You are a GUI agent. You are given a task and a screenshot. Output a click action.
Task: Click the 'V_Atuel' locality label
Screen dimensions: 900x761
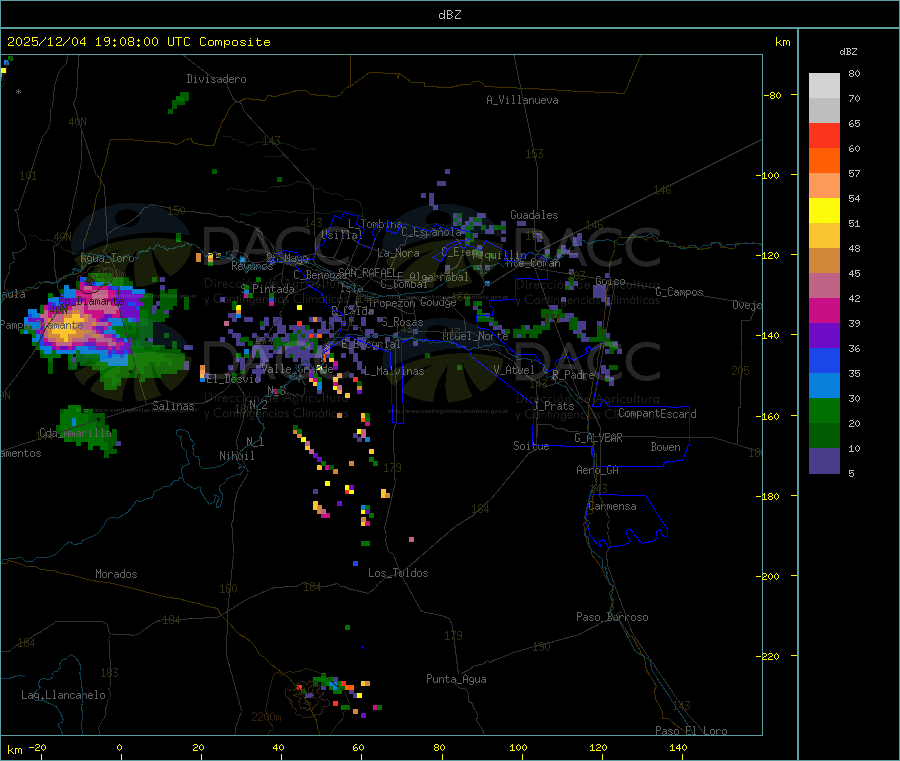tap(514, 370)
